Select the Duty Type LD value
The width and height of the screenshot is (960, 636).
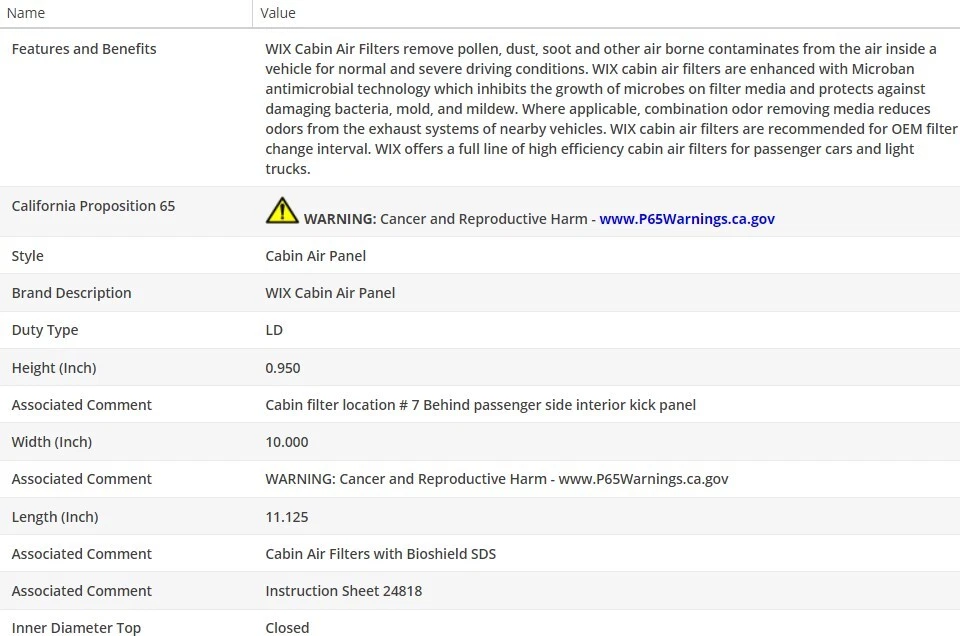pyautogui.click(x=274, y=330)
